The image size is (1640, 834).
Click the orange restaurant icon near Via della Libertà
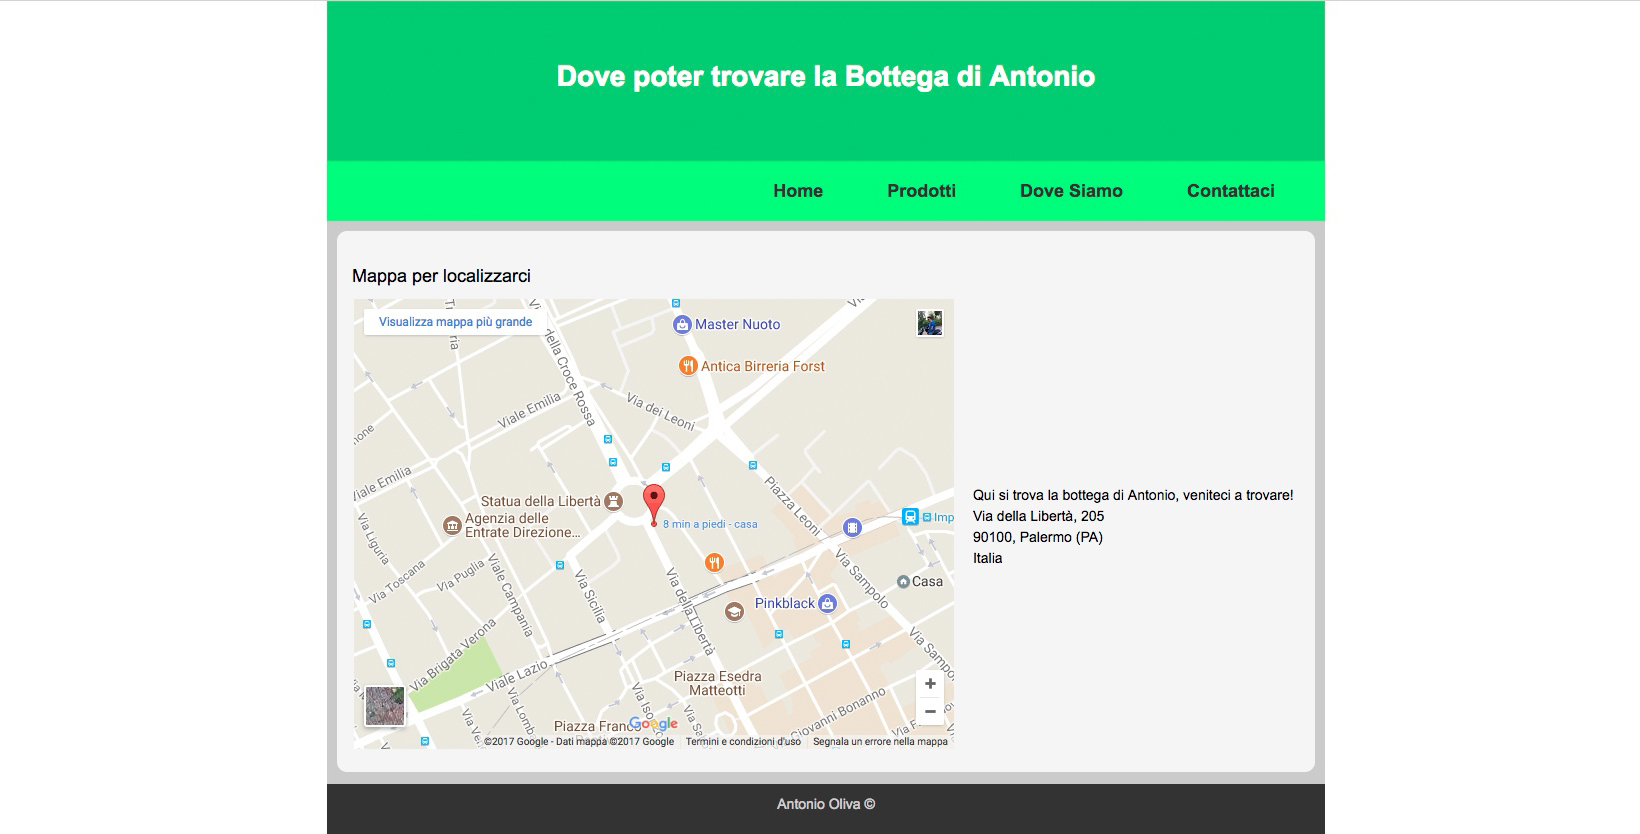[x=714, y=562]
